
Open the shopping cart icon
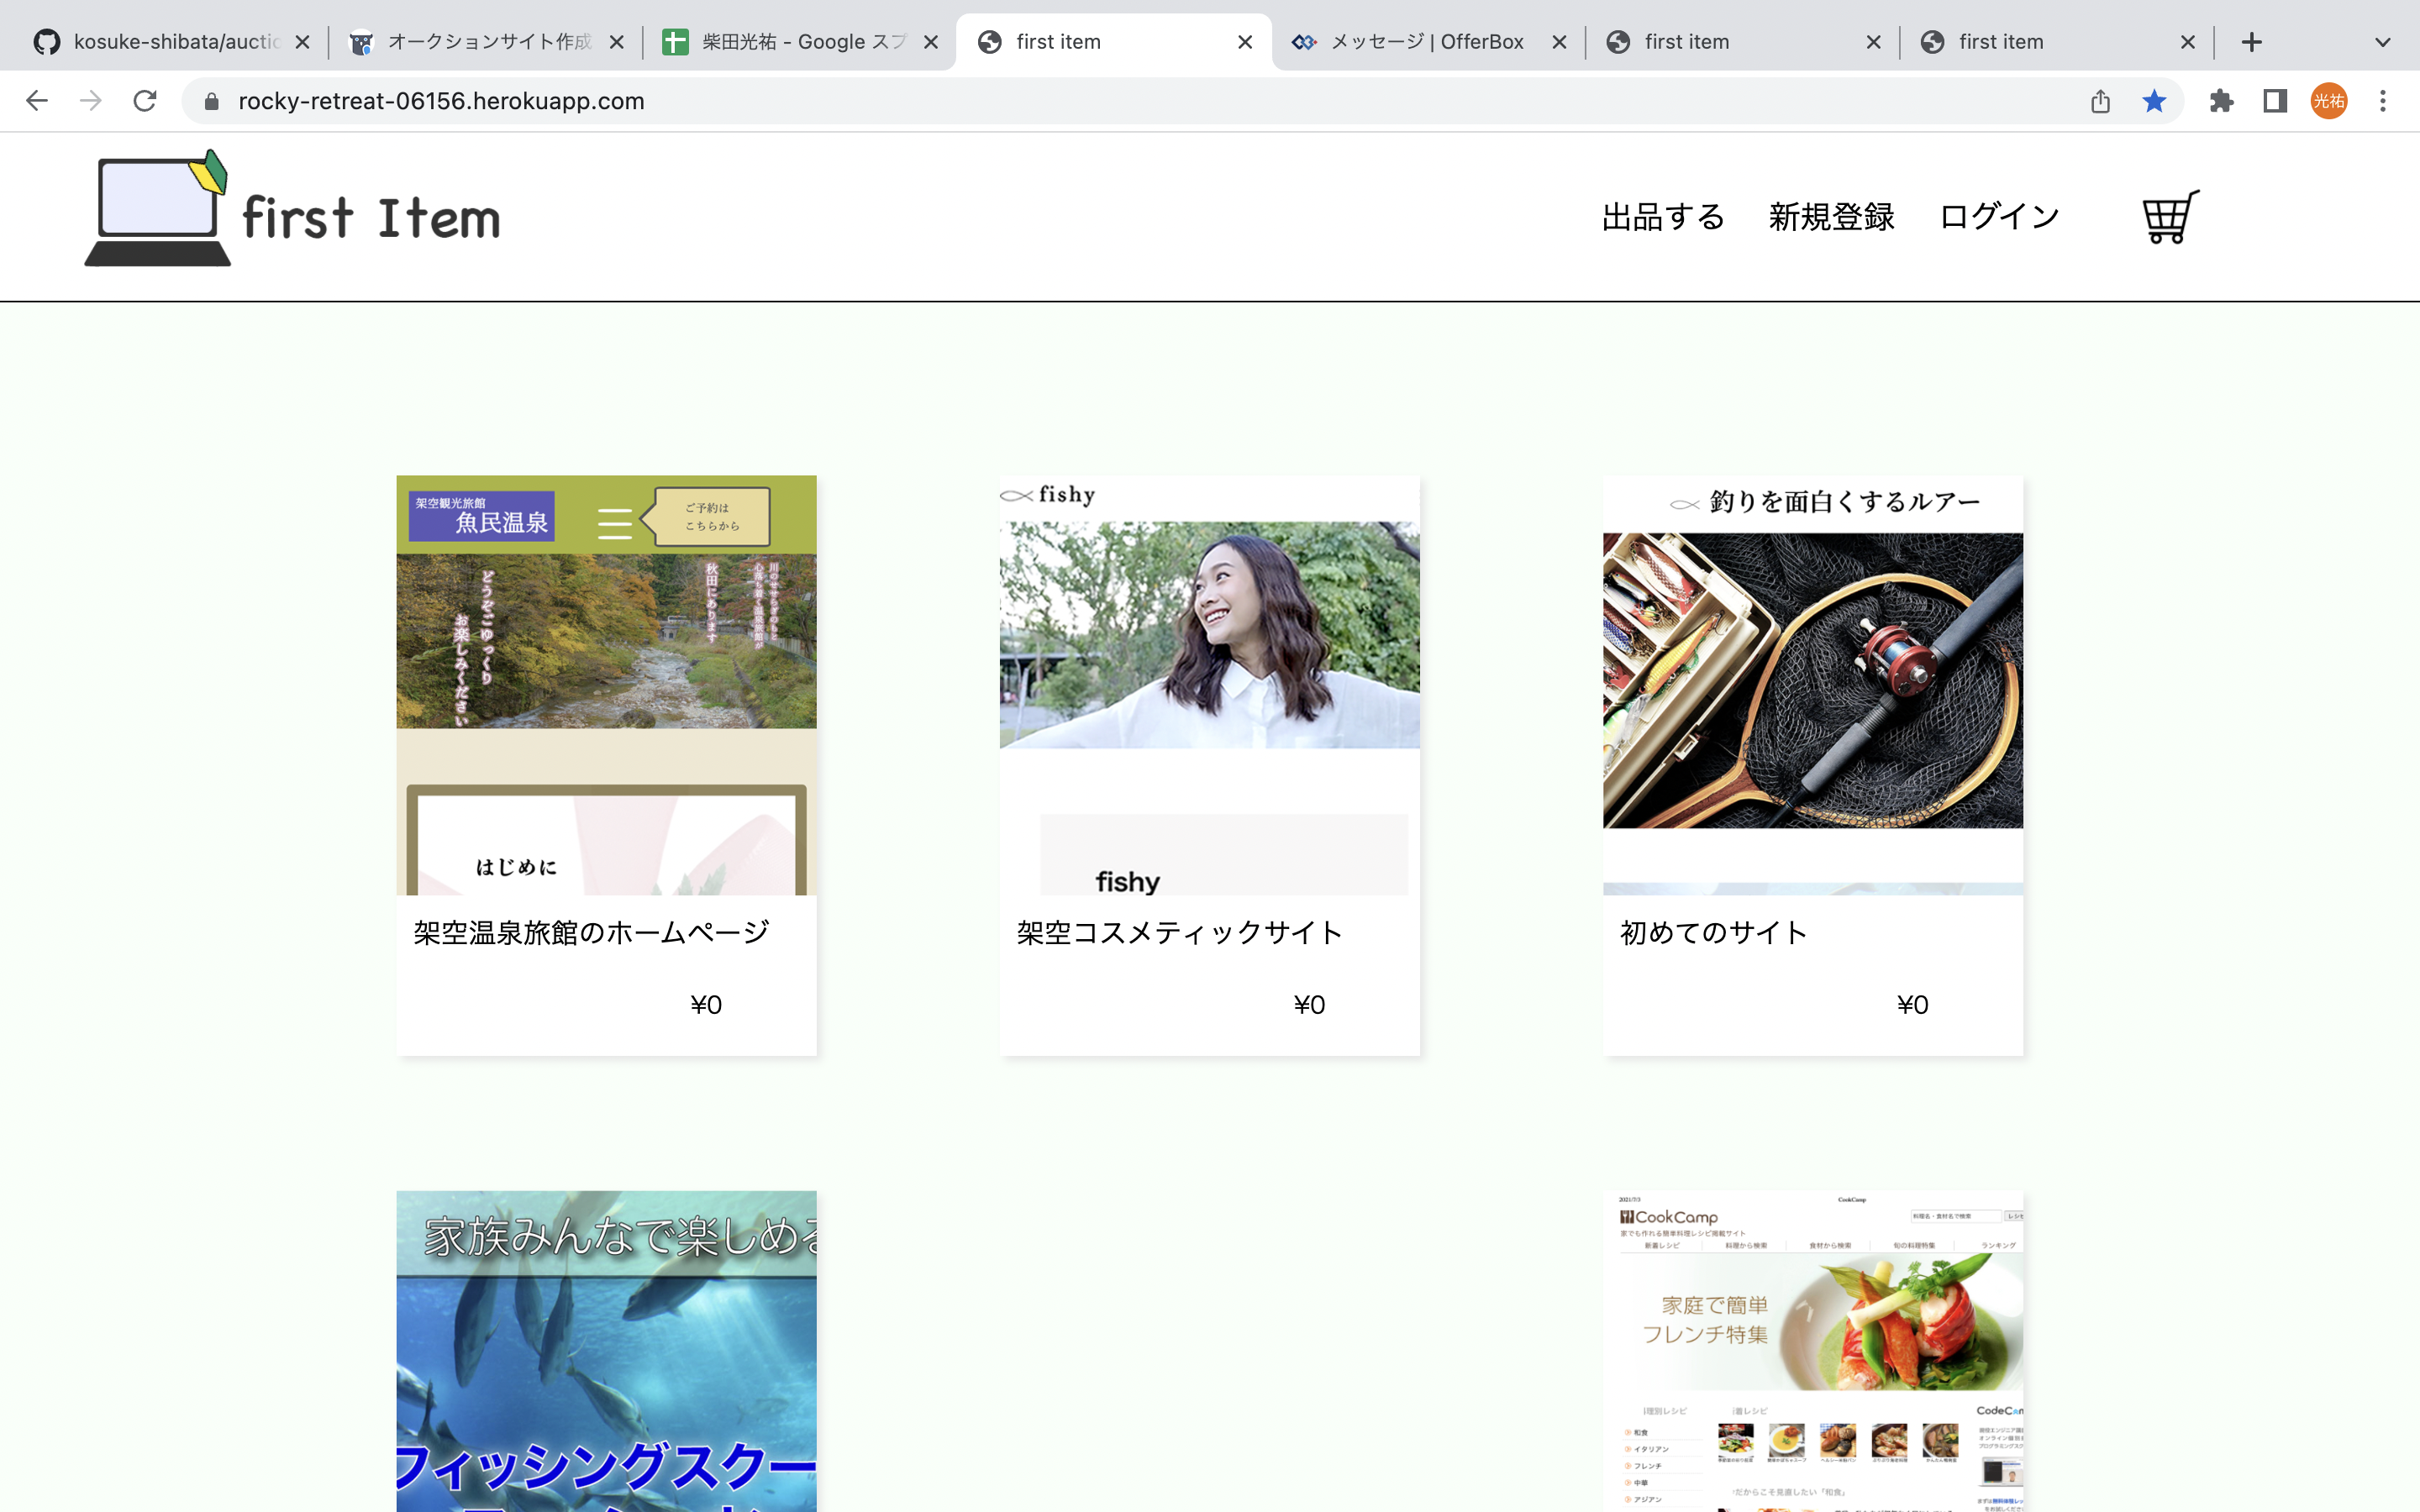(x=2170, y=216)
